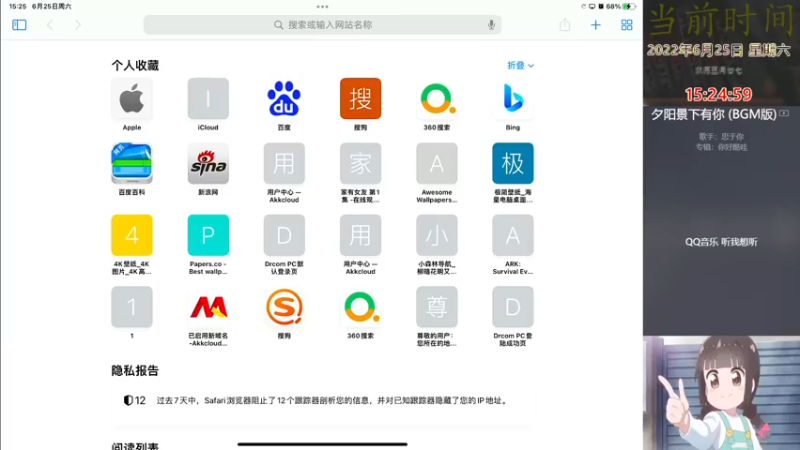Click the 隐私报告 heading
Screen dimensions: 800x450
coord(135,370)
